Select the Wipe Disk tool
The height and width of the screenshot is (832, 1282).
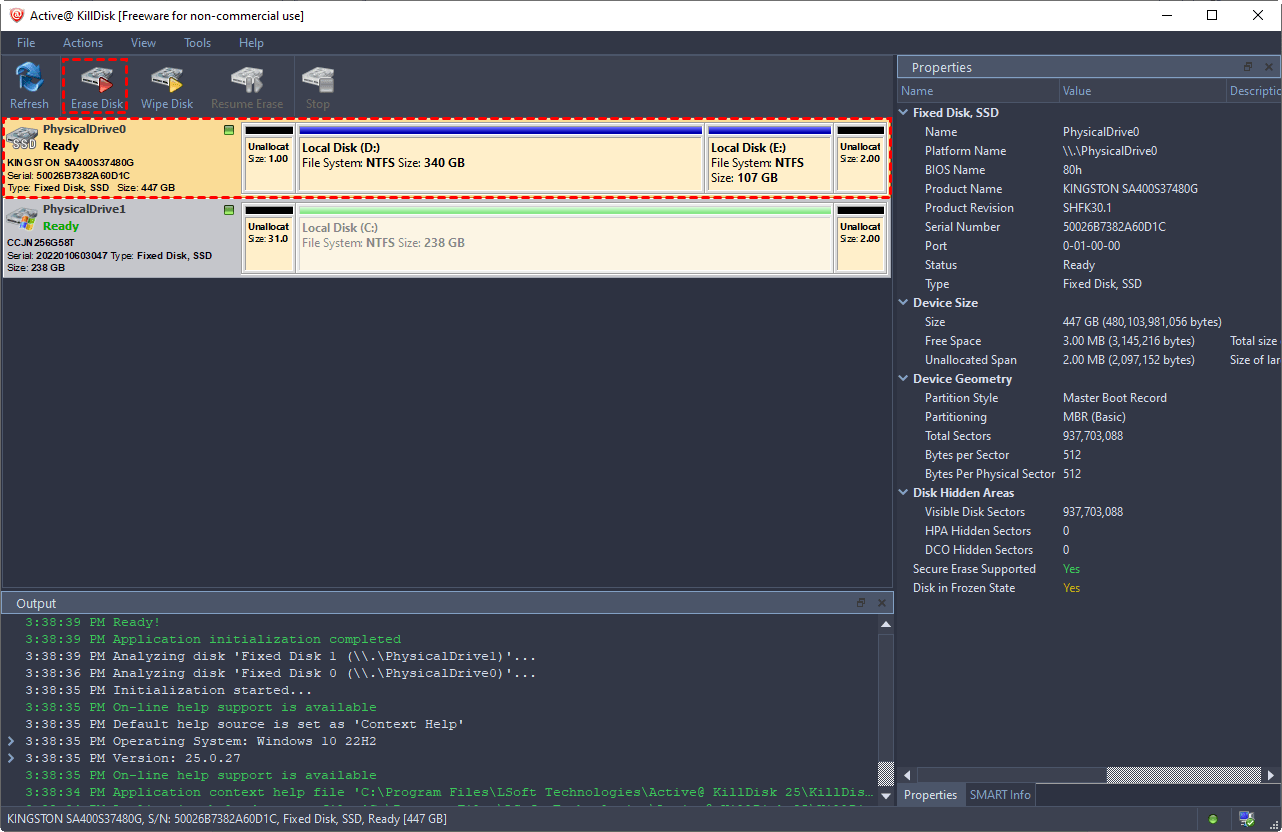167,80
